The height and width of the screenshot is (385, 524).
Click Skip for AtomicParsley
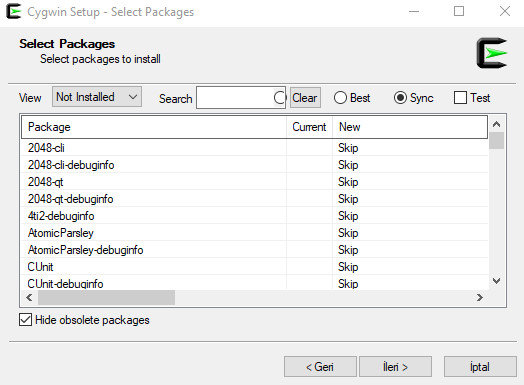tap(348, 233)
